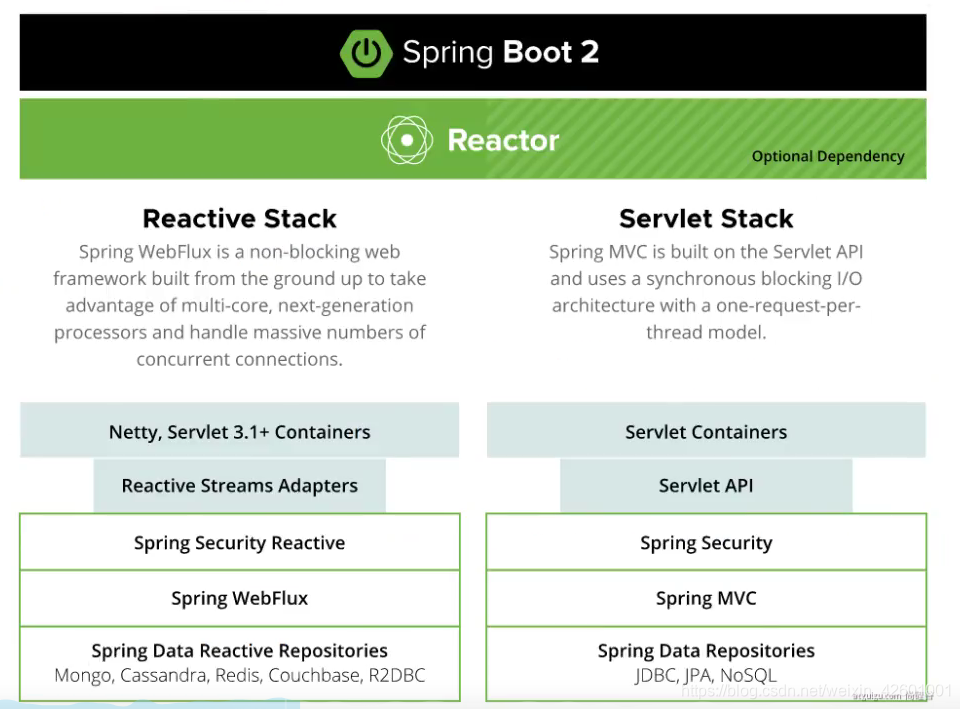Viewport: 960px width, 709px height.
Task: Click the Spring Boot power logo icon
Action: 366,53
